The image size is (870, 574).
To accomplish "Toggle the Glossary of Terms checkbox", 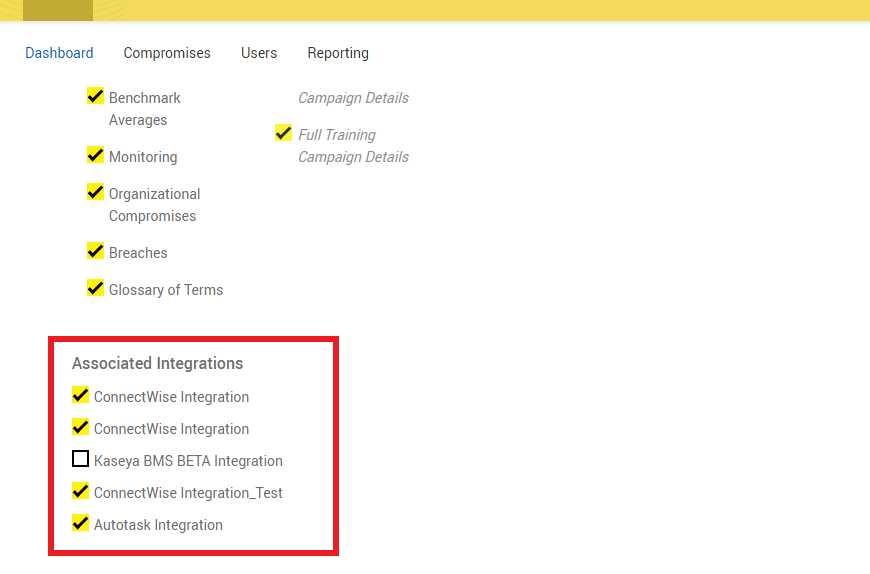I will point(96,289).
